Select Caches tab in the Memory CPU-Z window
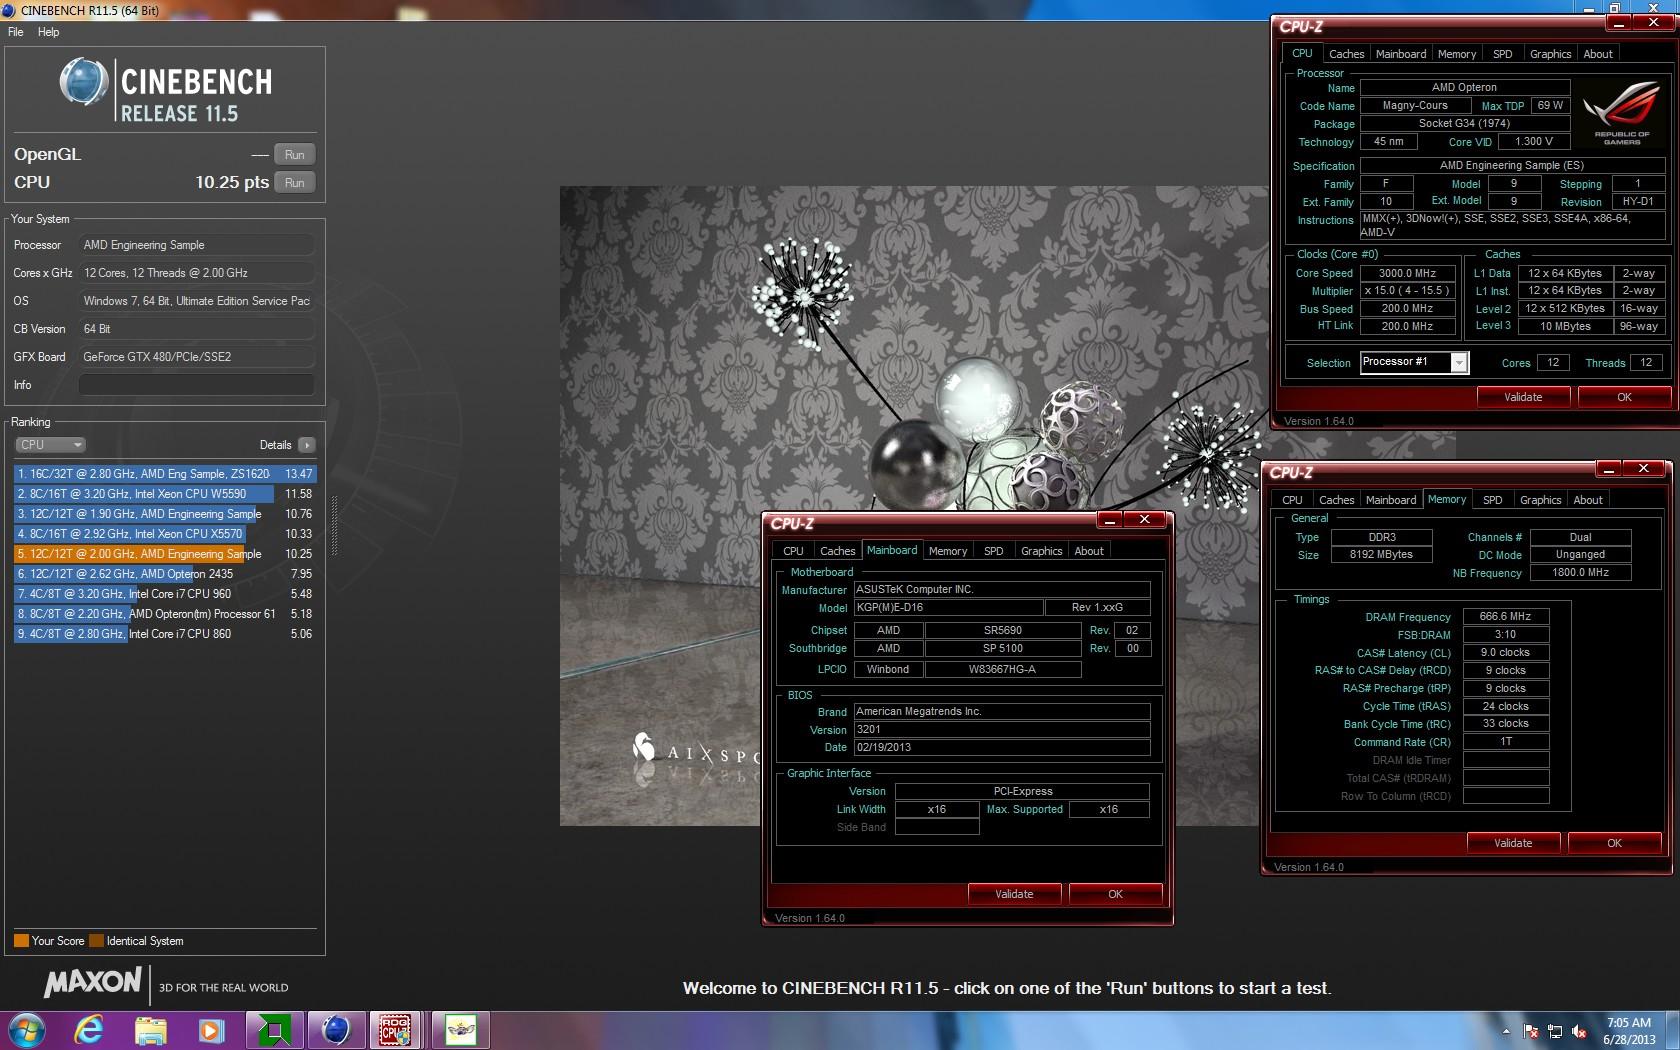Viewport: 1680px width, 1050px height. [1336, 500]
